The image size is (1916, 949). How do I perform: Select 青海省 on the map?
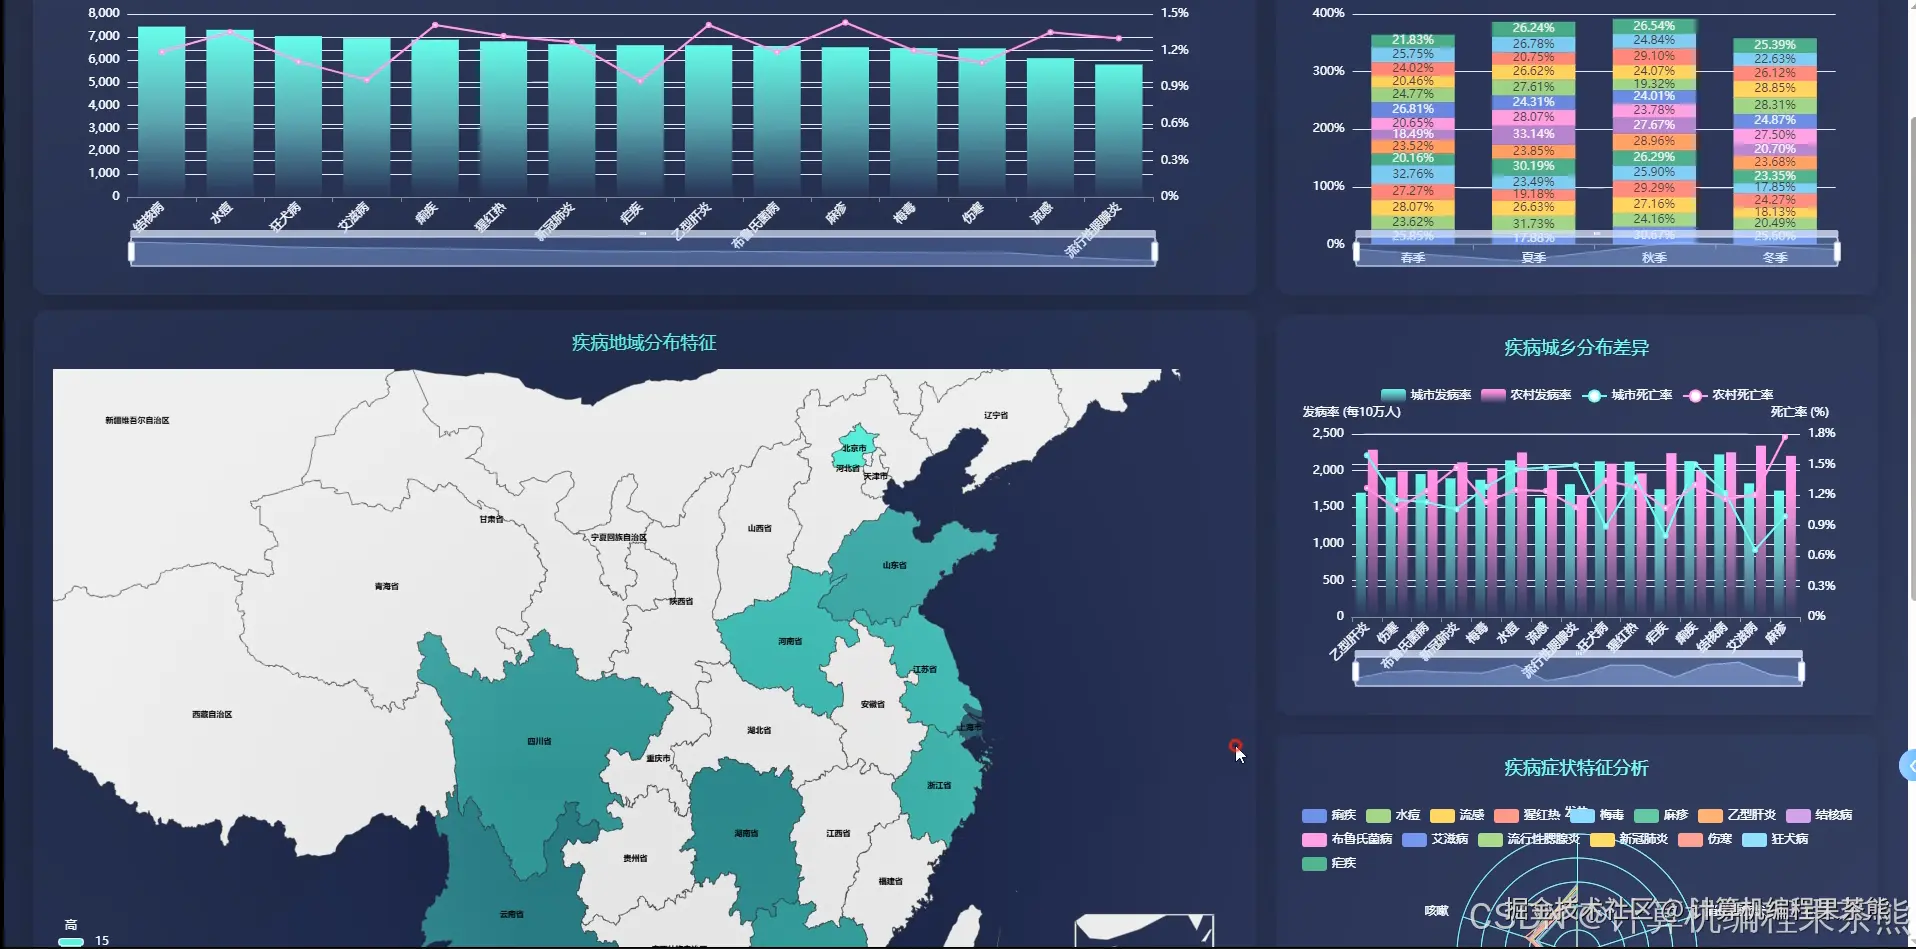click(x=385, y=587)
